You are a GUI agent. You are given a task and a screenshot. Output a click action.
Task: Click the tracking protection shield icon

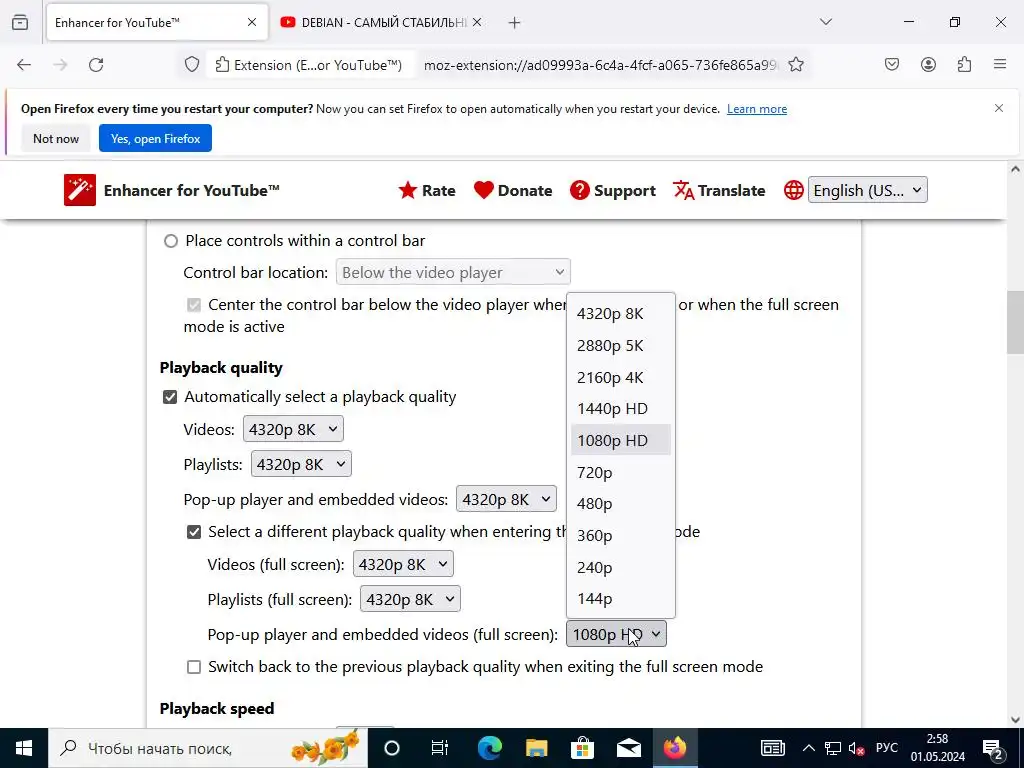[x=191, y=65]
